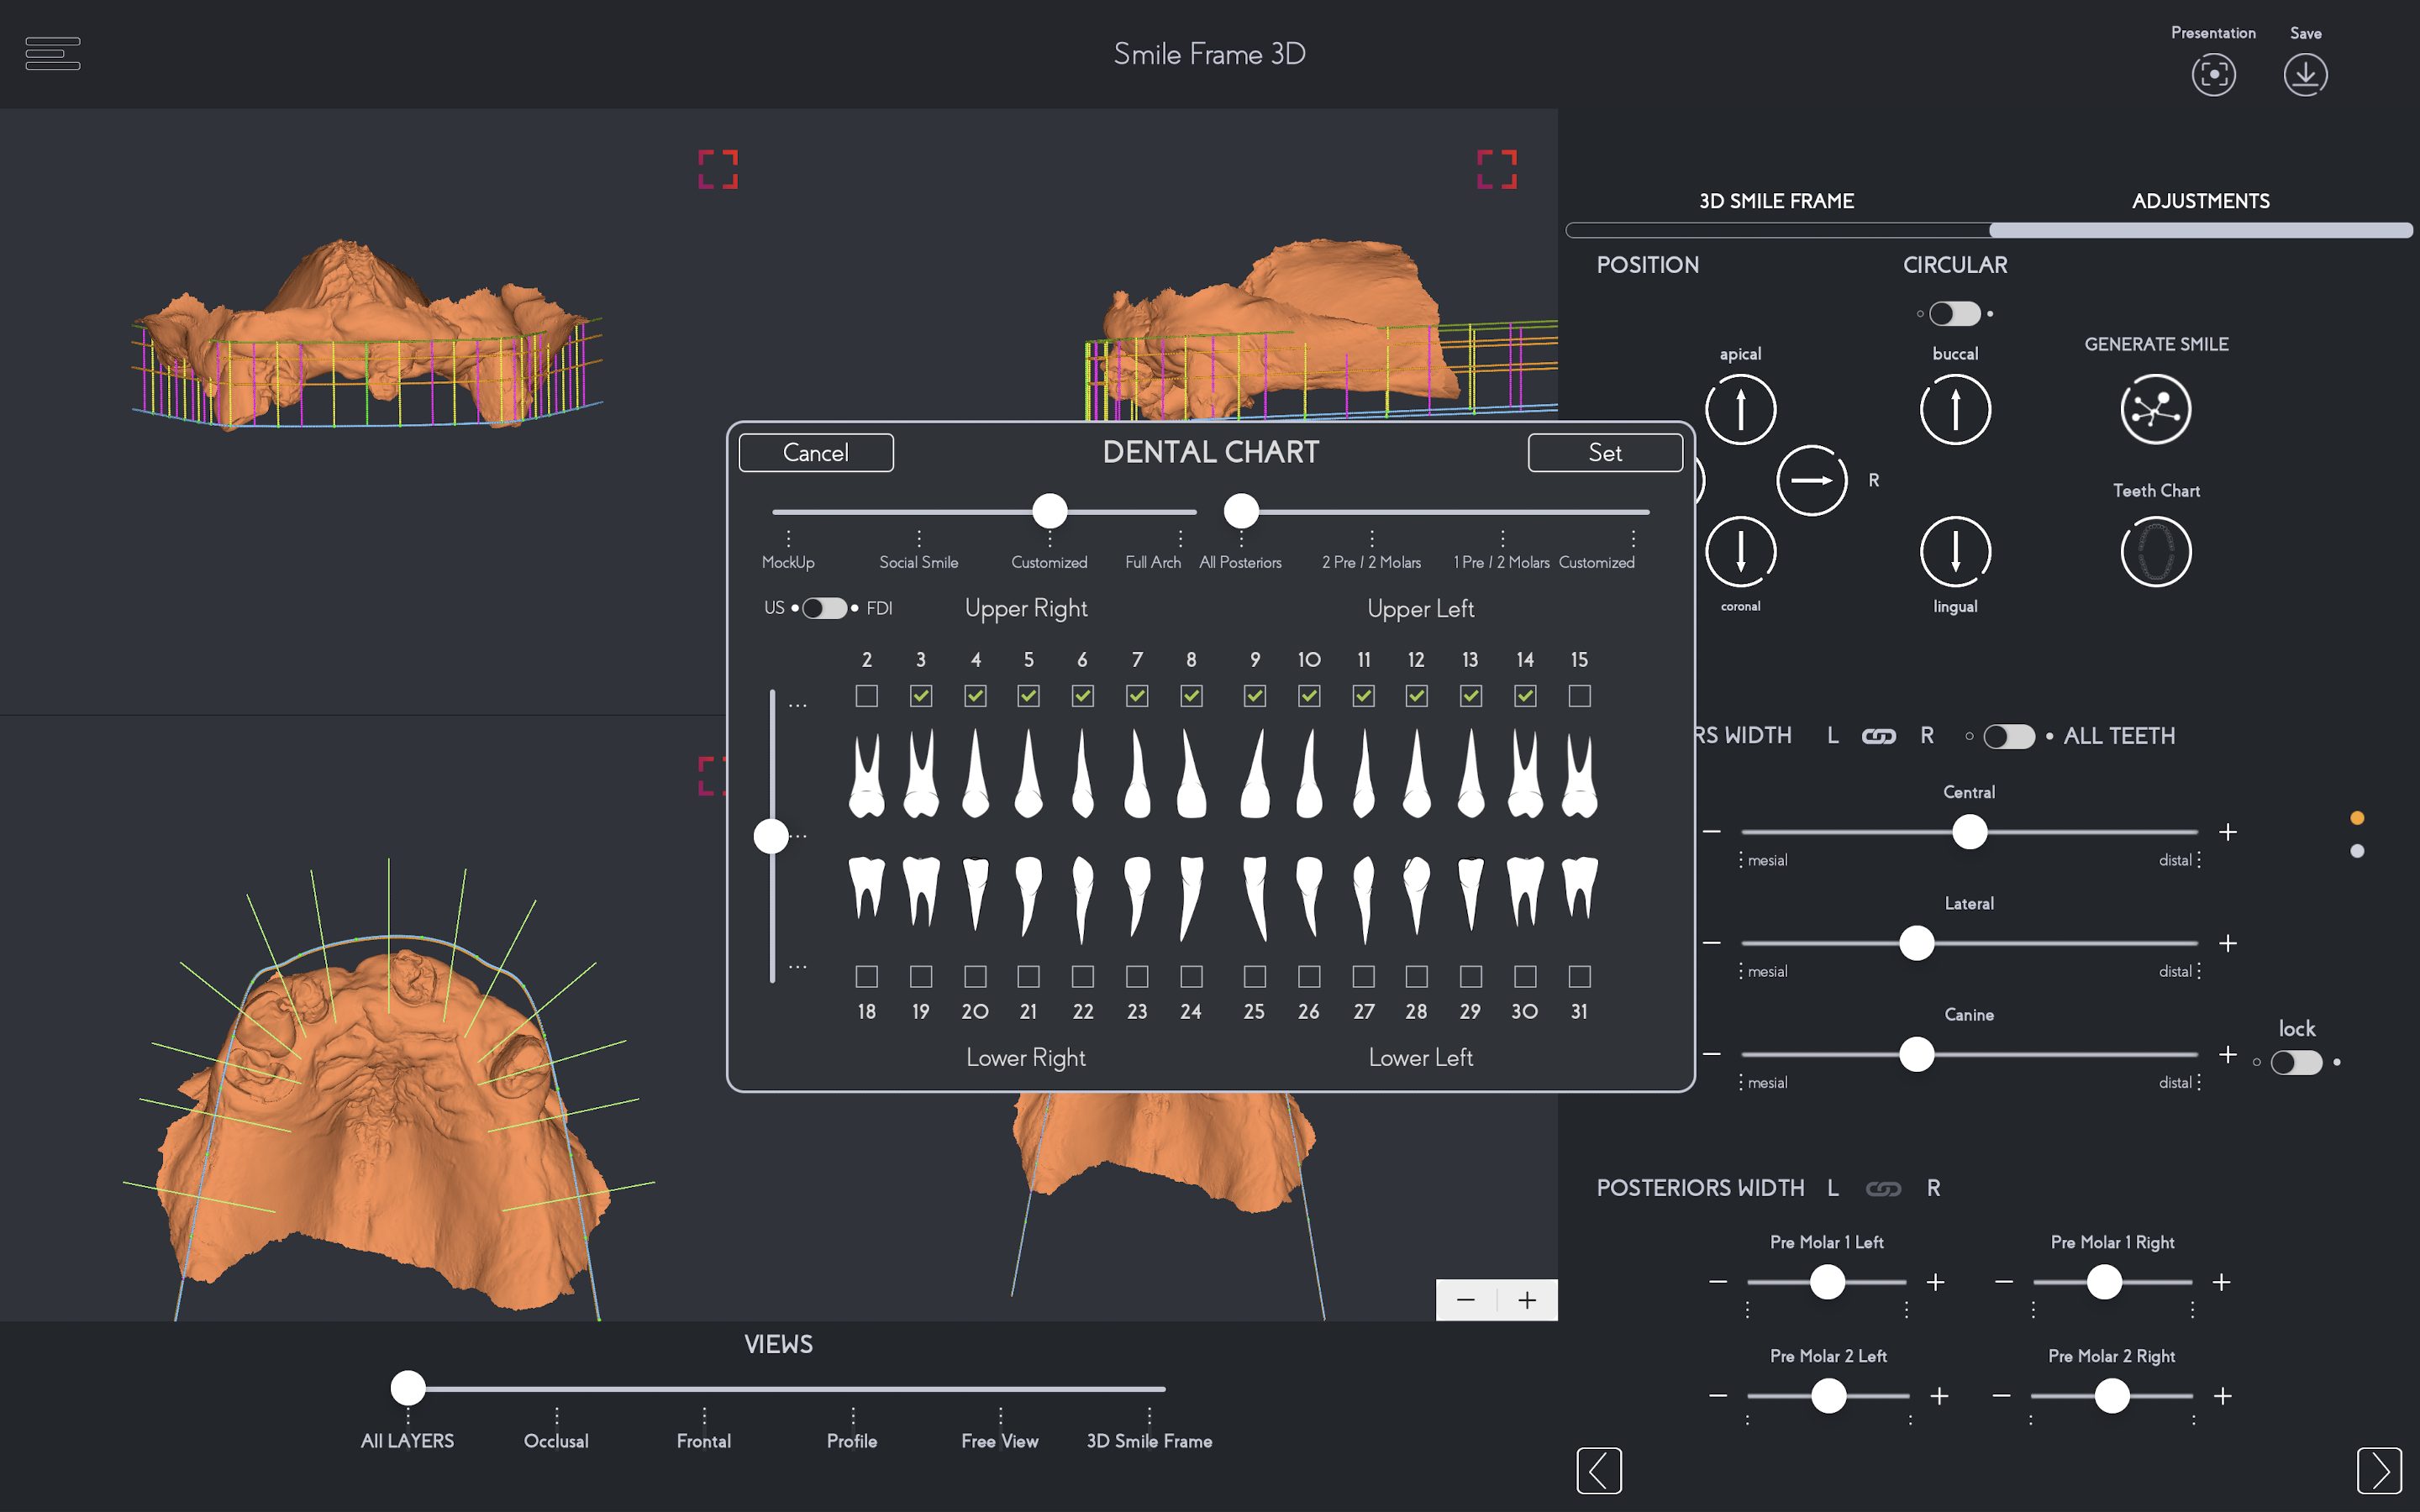The width and height of the screenshot is (2420, 1512).
Task: Click the Presentation mode icon
Action: (2213, 75)
